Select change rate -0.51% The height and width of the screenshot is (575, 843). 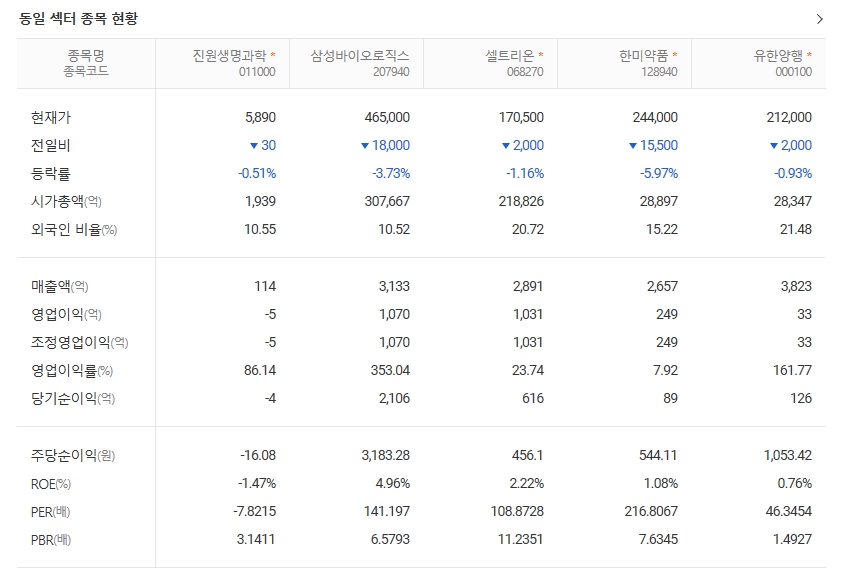click(257, 174)
